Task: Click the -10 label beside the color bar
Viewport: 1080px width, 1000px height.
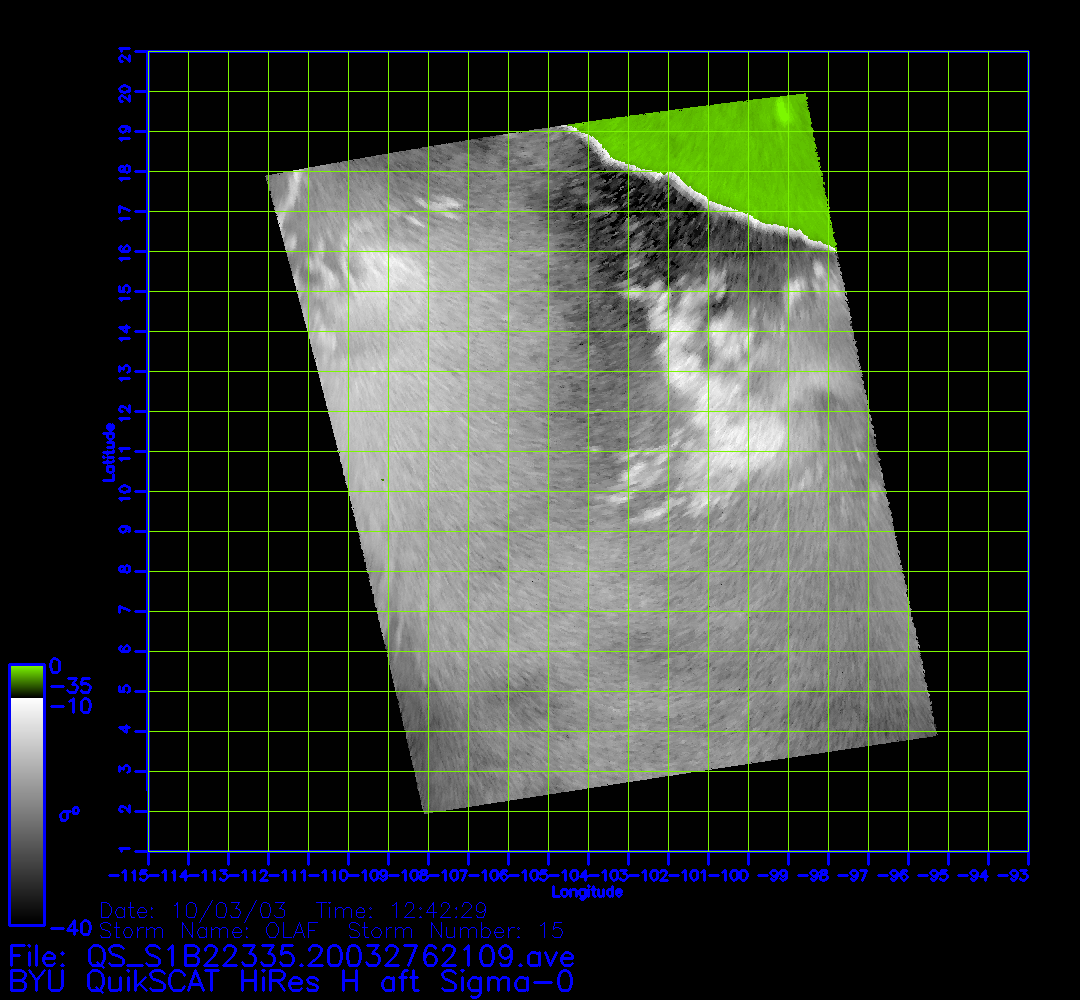Action: tap(70, 707)
